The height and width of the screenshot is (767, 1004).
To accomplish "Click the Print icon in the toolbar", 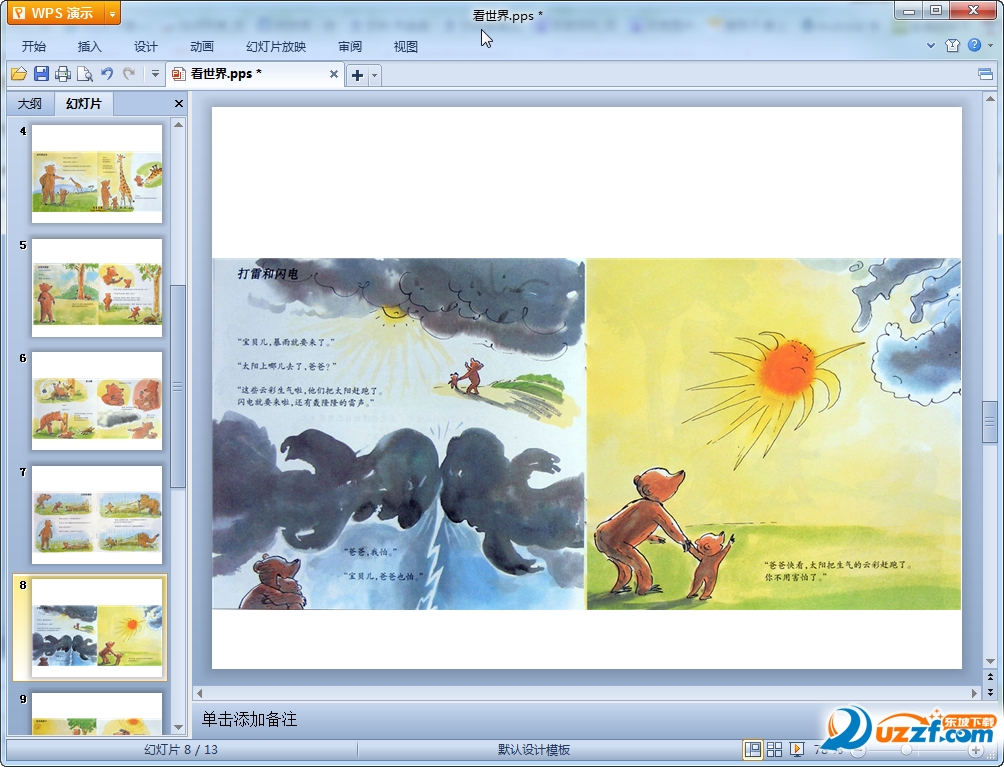I will [63, 74].
